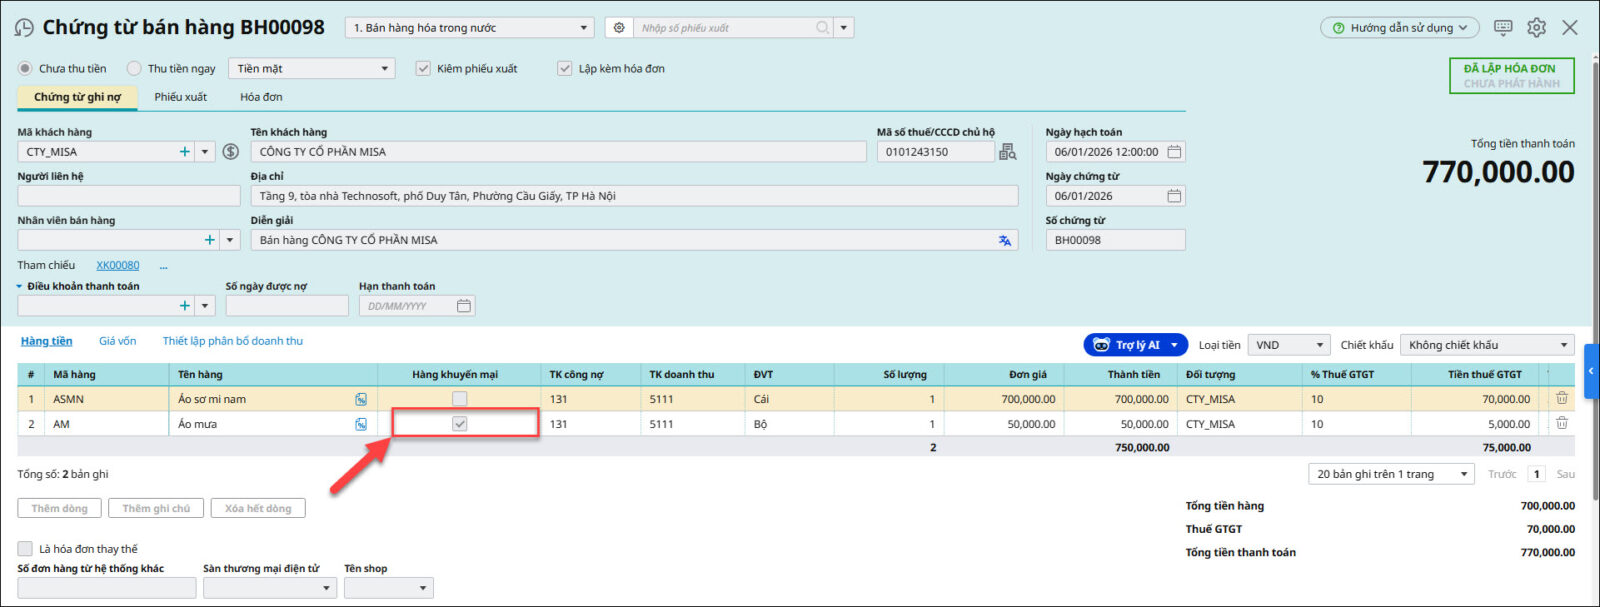Open the settings gear at top right
The width and height of the screenshot is (1600, 607).
click(1536, 28)
